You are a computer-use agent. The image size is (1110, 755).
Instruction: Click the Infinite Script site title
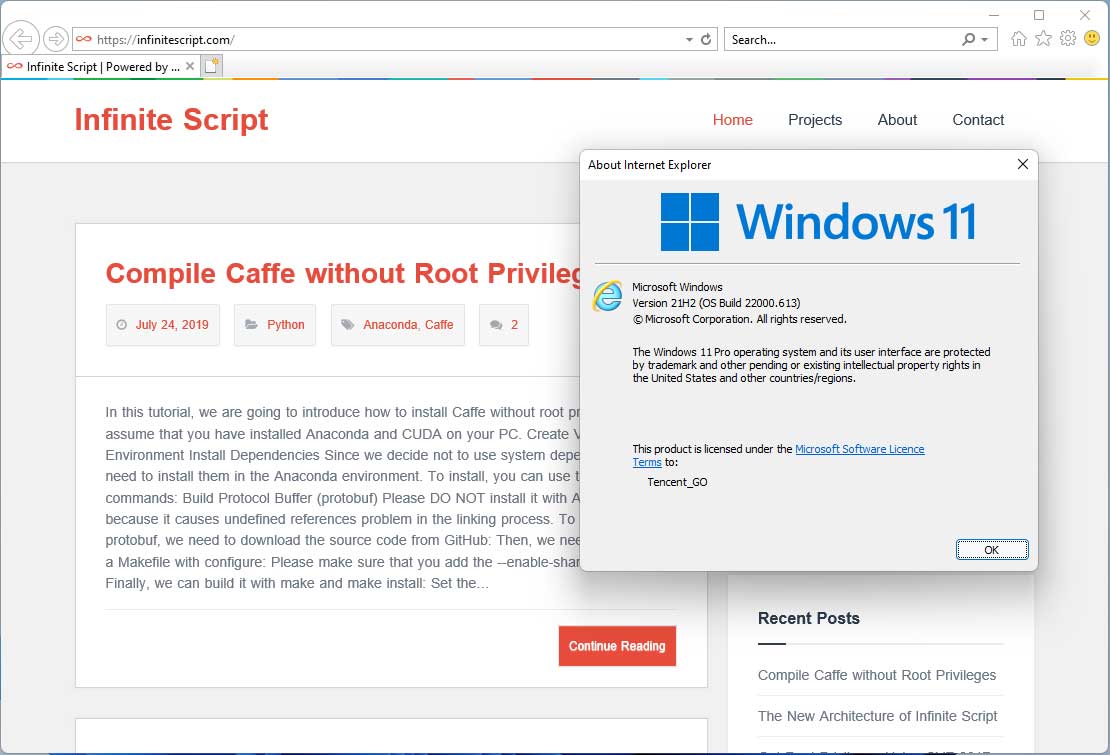click(171, 120)
